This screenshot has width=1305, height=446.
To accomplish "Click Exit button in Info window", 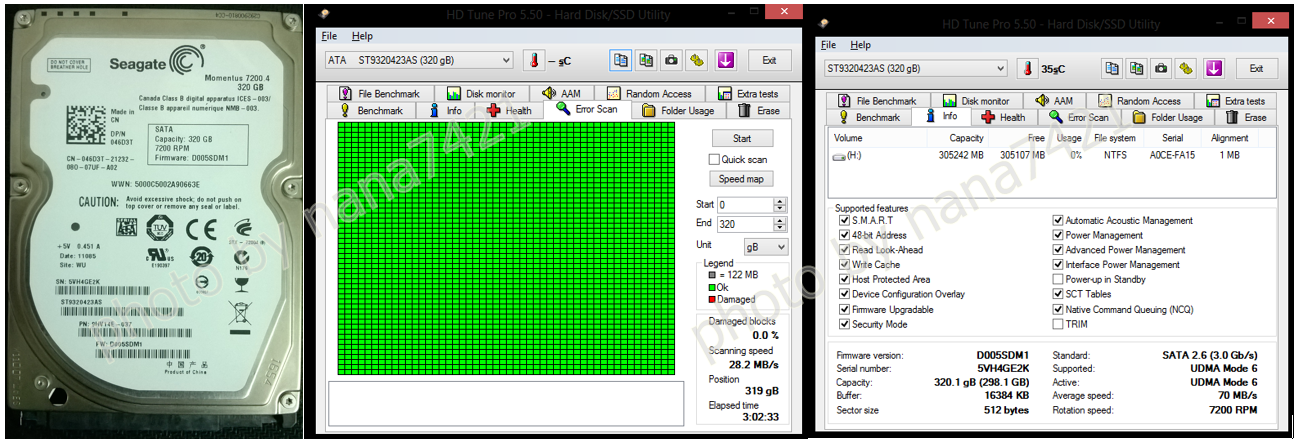I will [1257, 68].
